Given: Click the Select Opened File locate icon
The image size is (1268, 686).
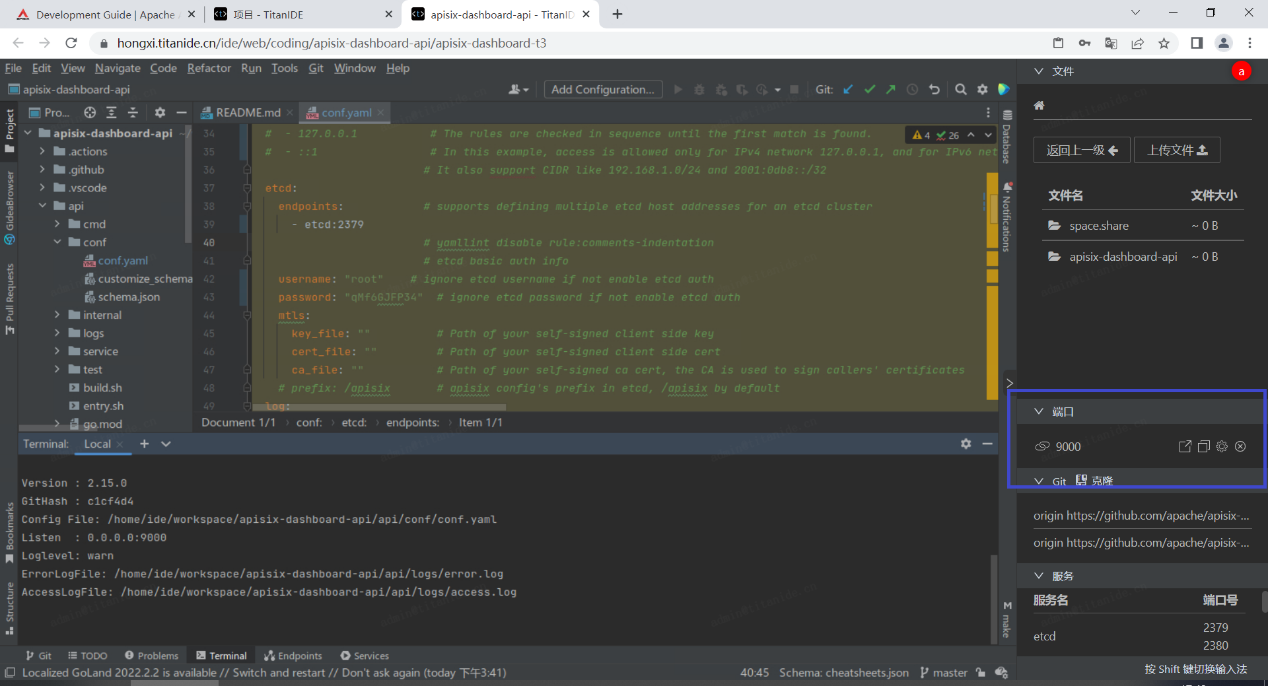Looking at the screenshot, I should pyautogui.click(x=90, y=113).
